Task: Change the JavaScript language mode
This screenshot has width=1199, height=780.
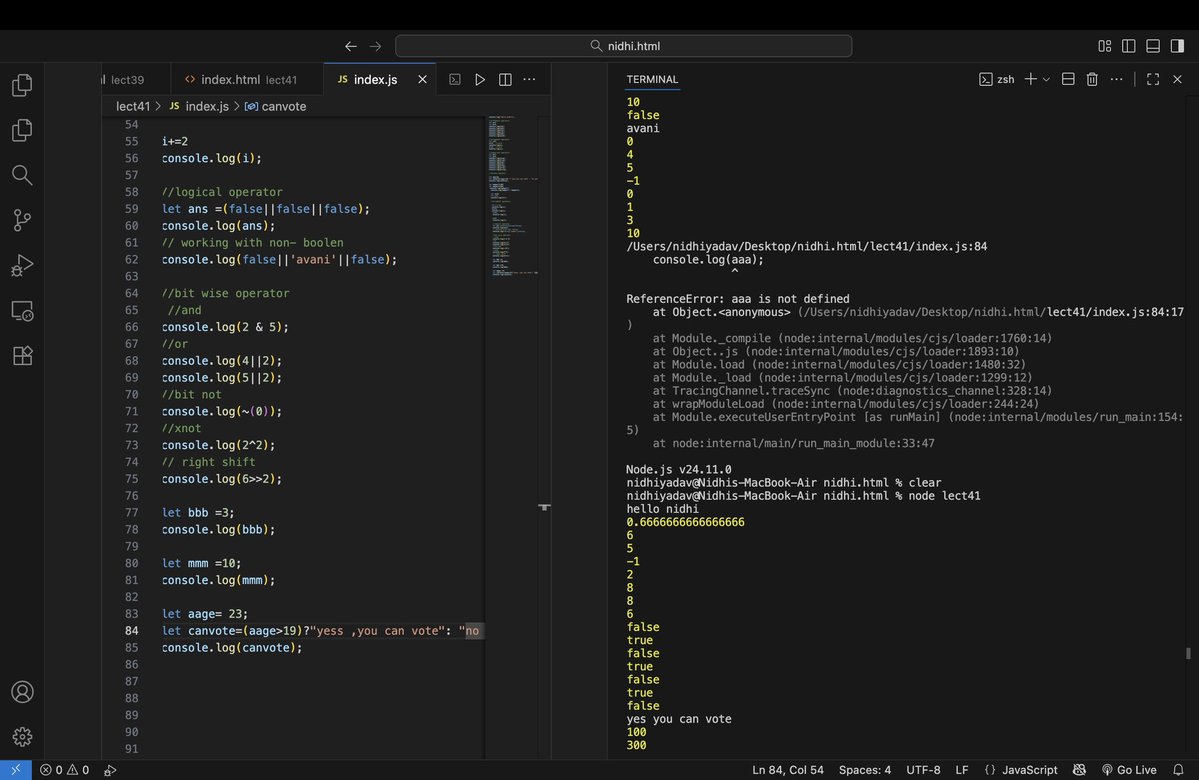Action: point(1029,770)
